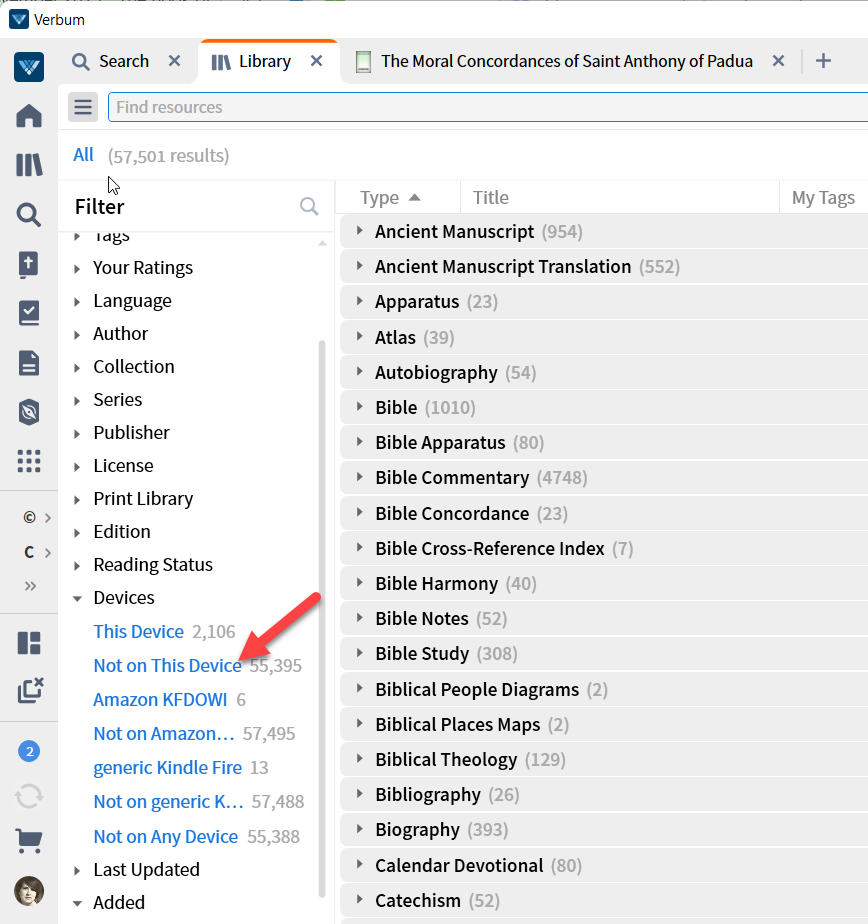Sort by the My Tags column header
This screenshot has width=868, height=924.
[823, 198]
